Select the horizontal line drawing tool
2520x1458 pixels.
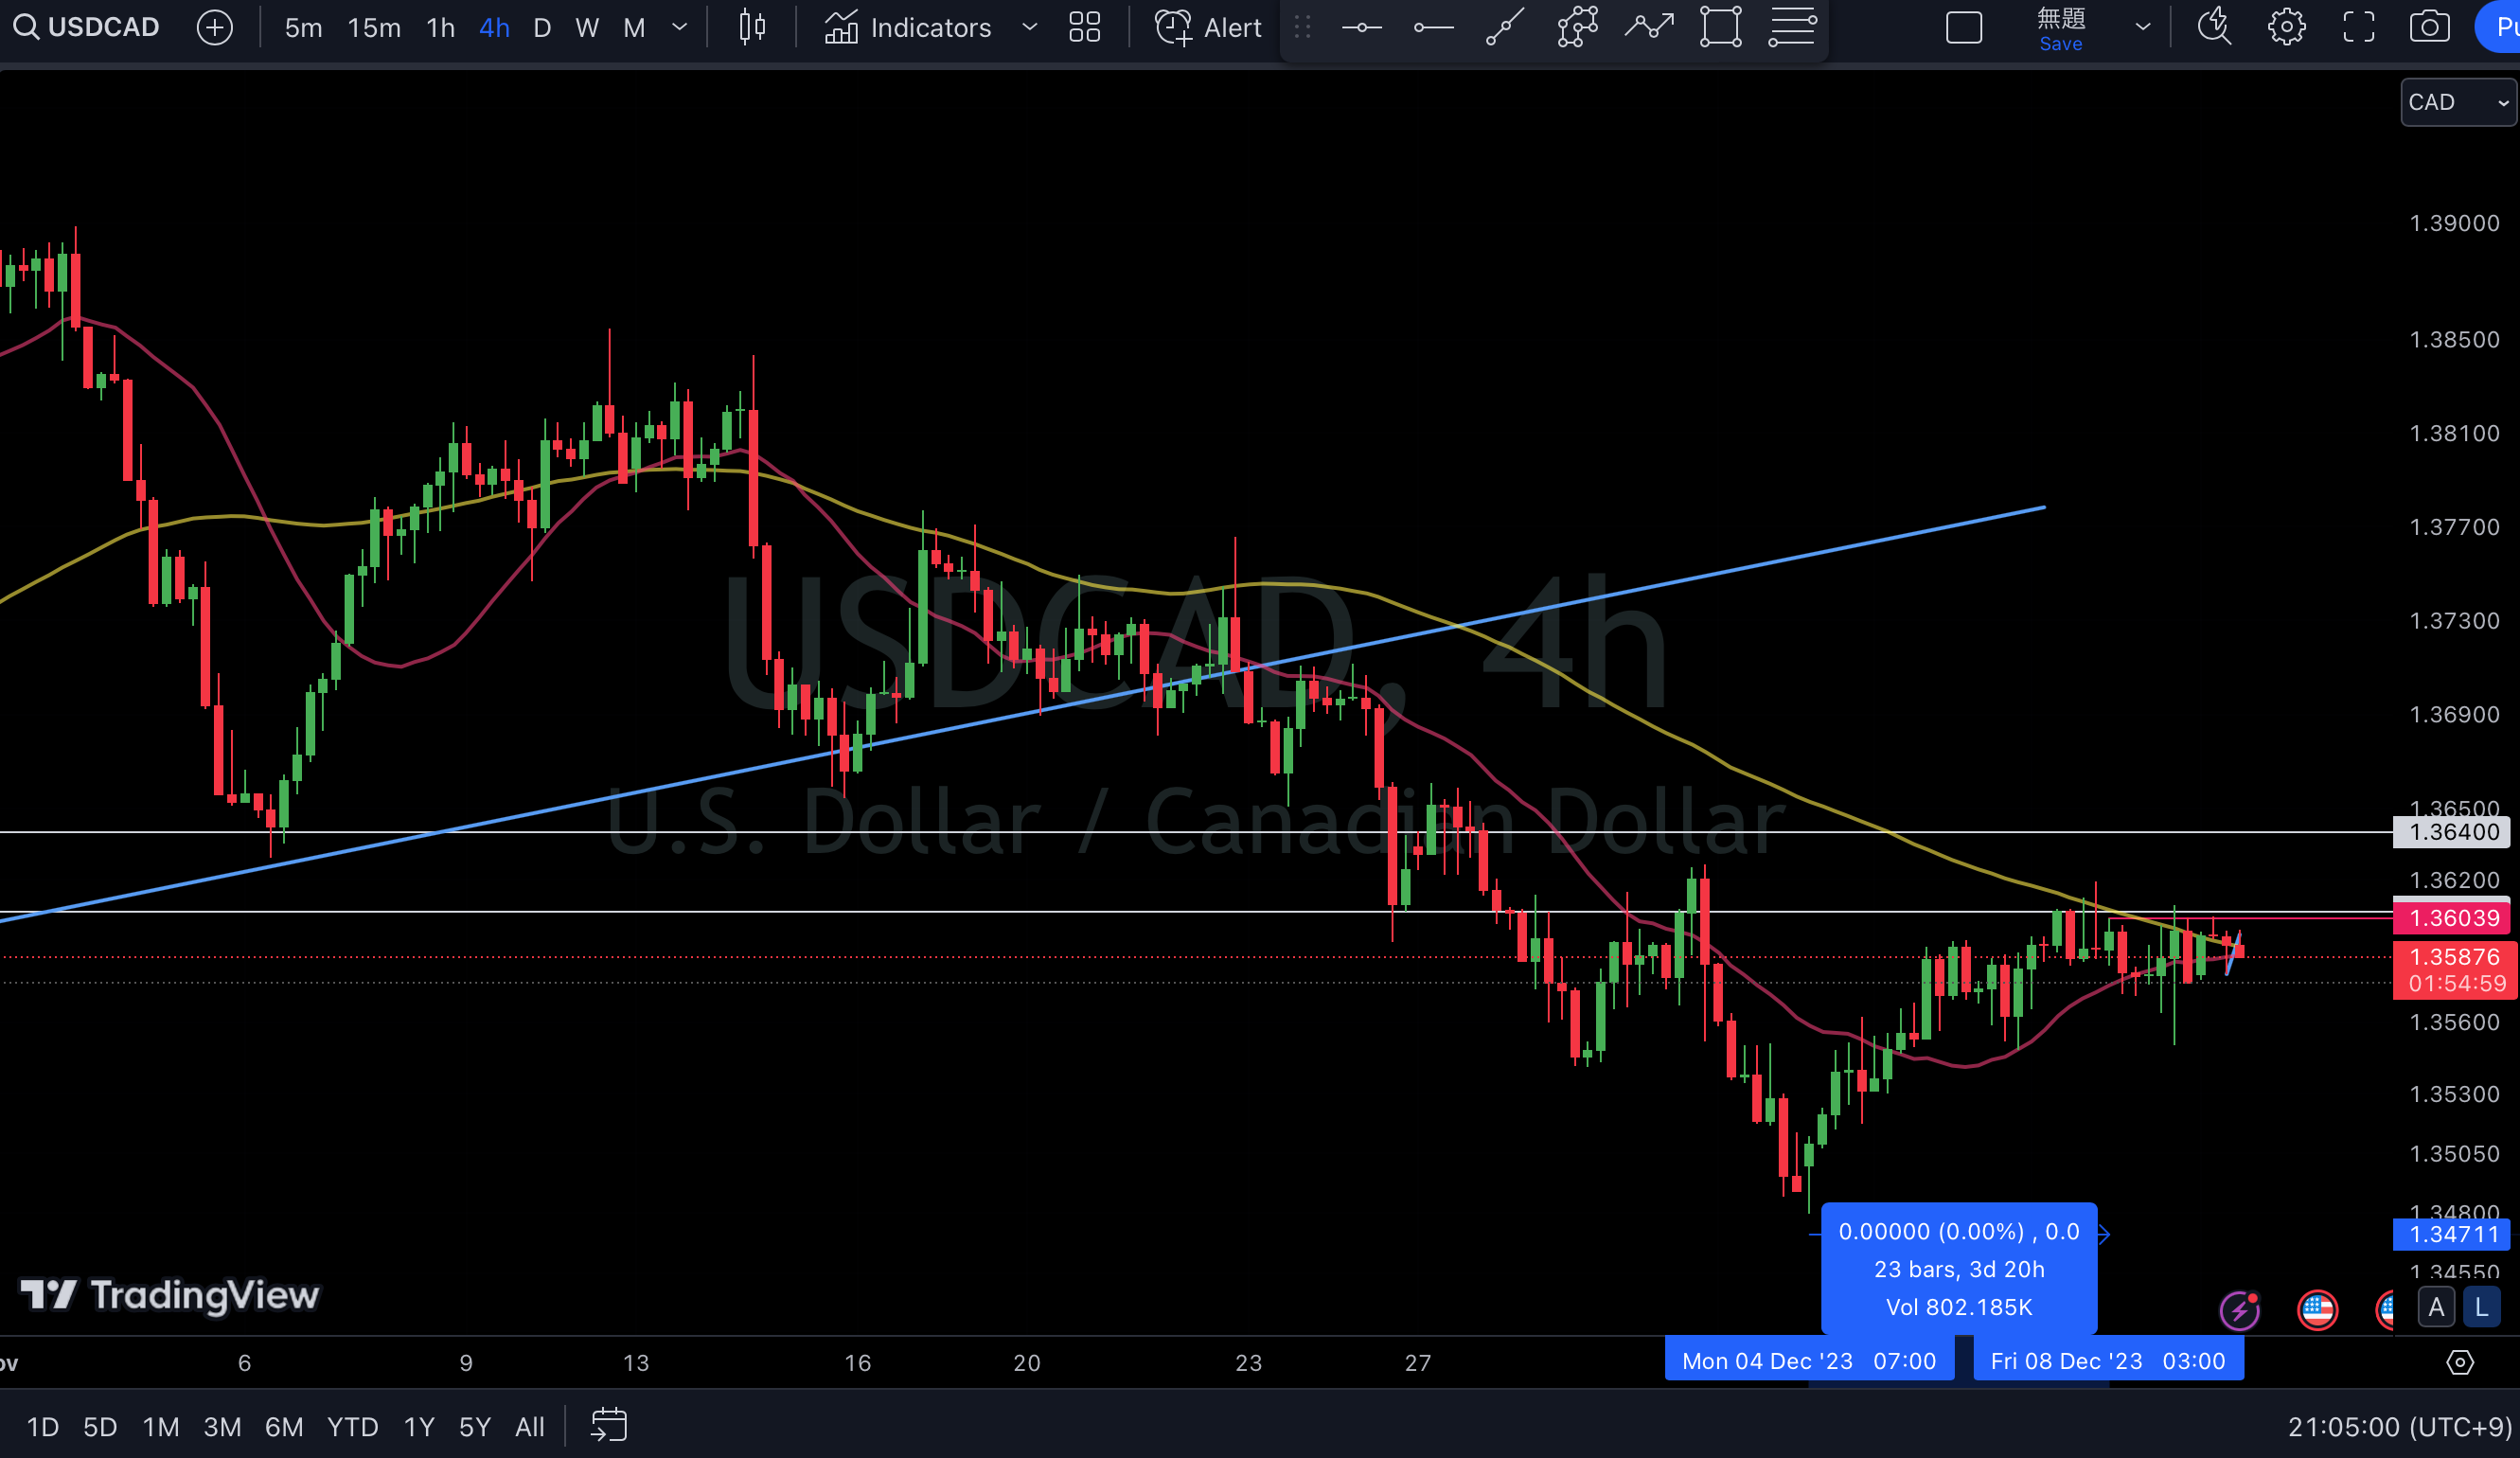pyautogui.click(x=1361, y=27)
